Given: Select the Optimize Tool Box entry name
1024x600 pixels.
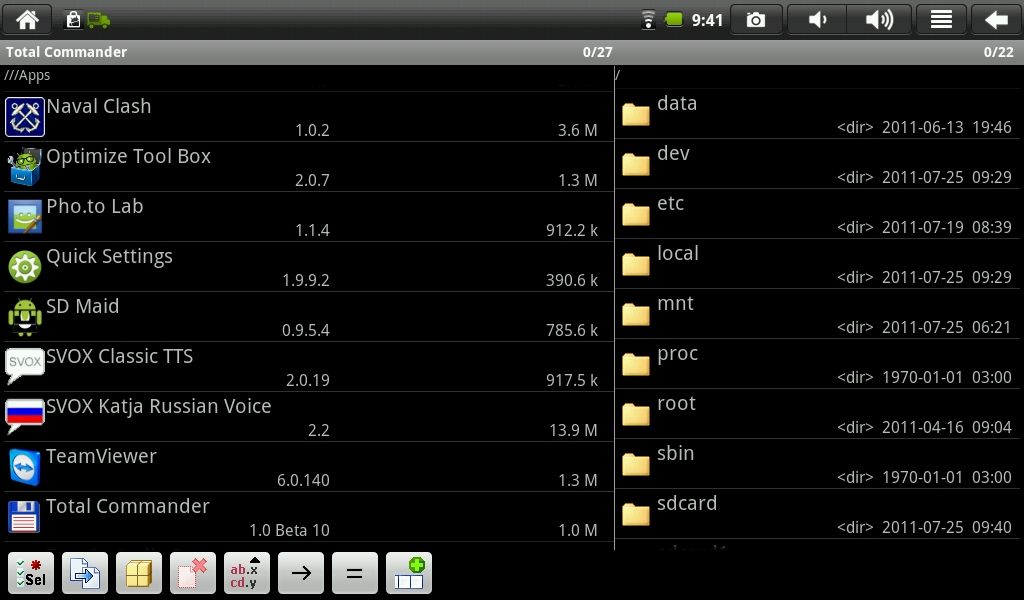Looking at the screenshot, I should (x=129, y=157).
